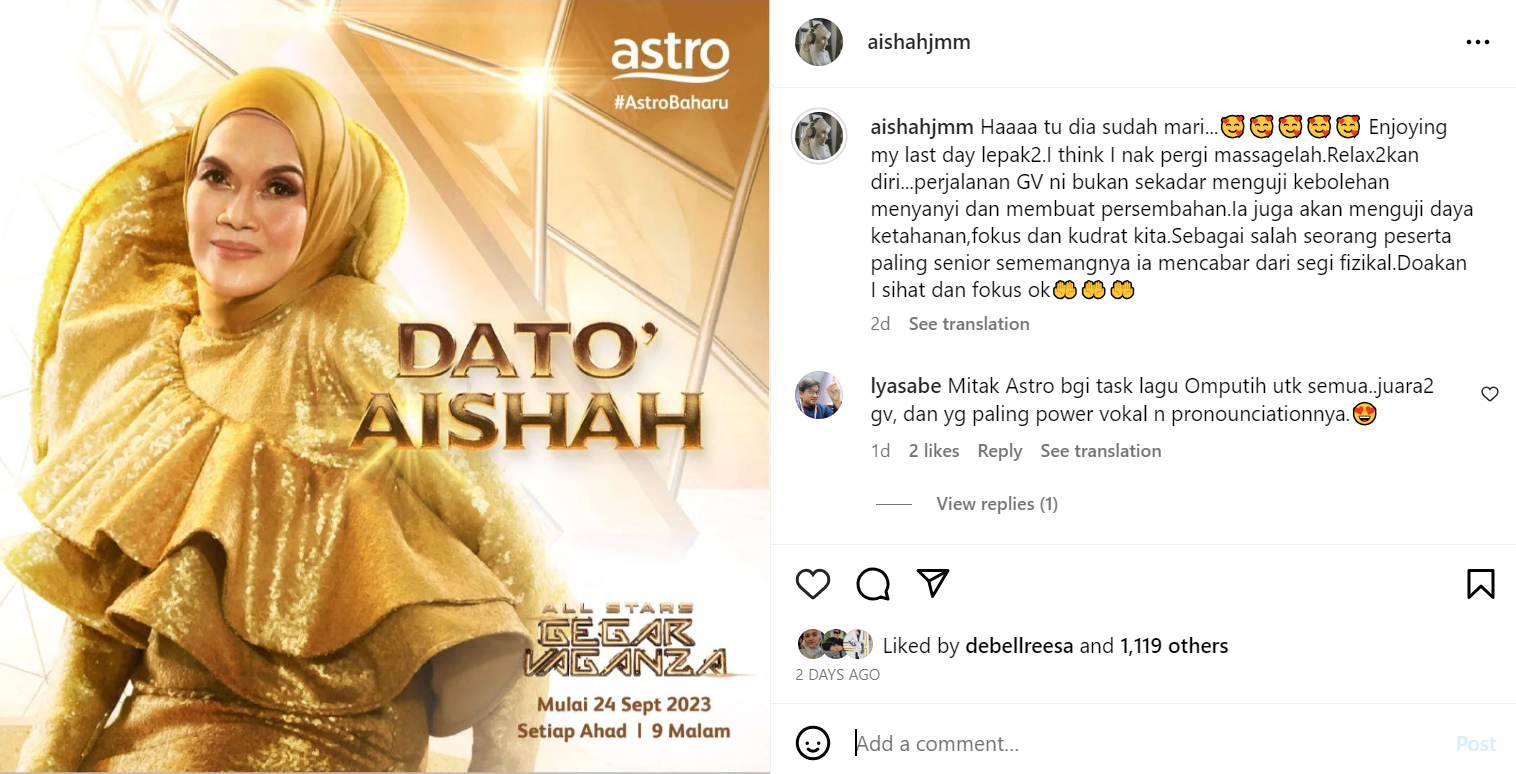The width and height of the screenshot is (1516, 774).
Task: Click aishahjmm avatar beside caption
Action: point(819,137)
